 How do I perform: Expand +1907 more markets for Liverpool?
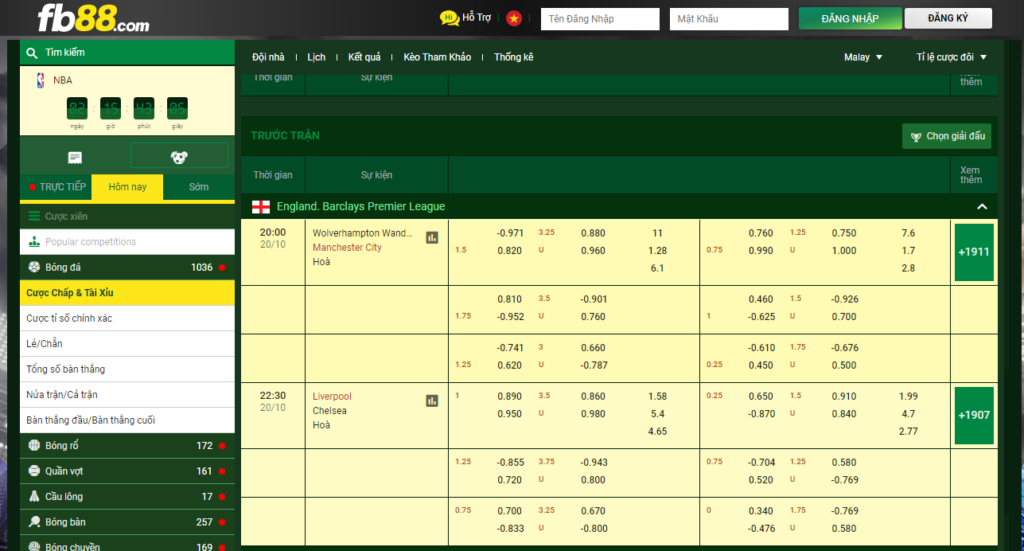click(974, 415)
